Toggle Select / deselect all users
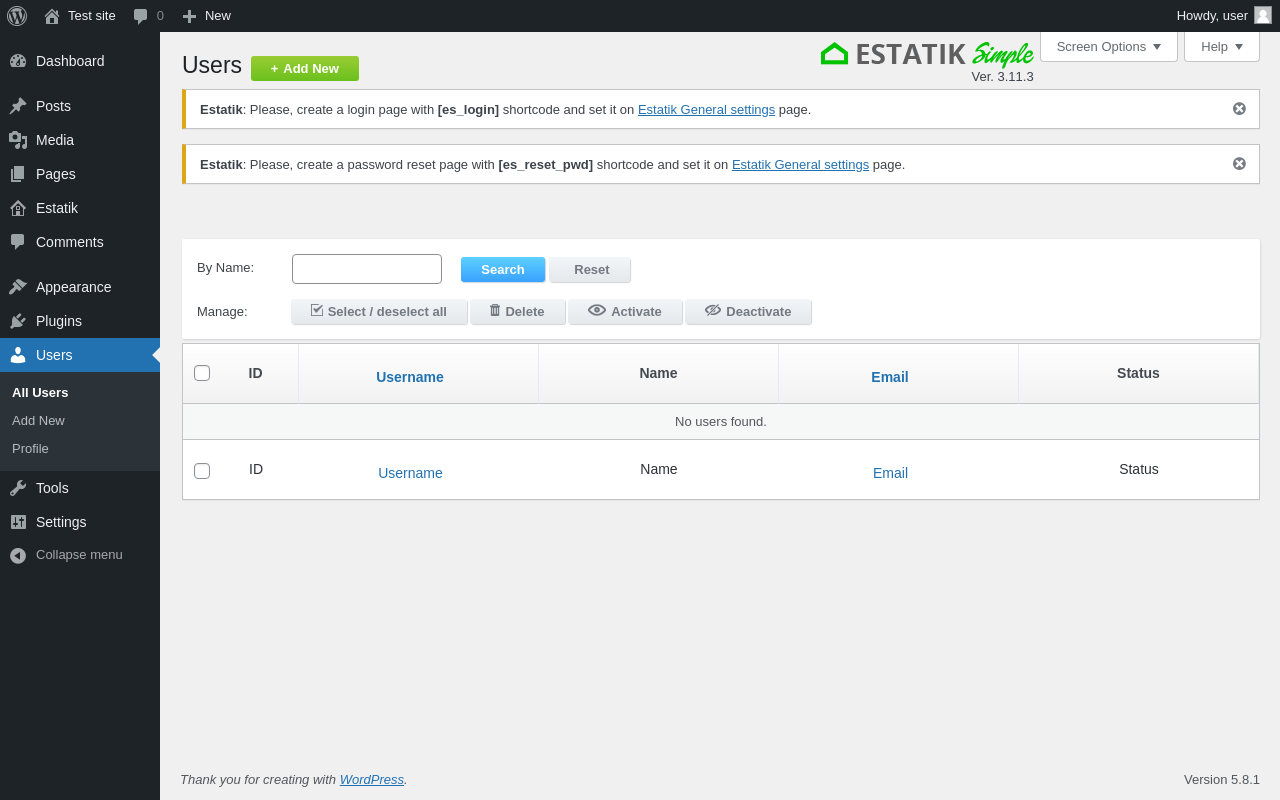This screenshot has height=800, width=1280. [x=379, y=312]
